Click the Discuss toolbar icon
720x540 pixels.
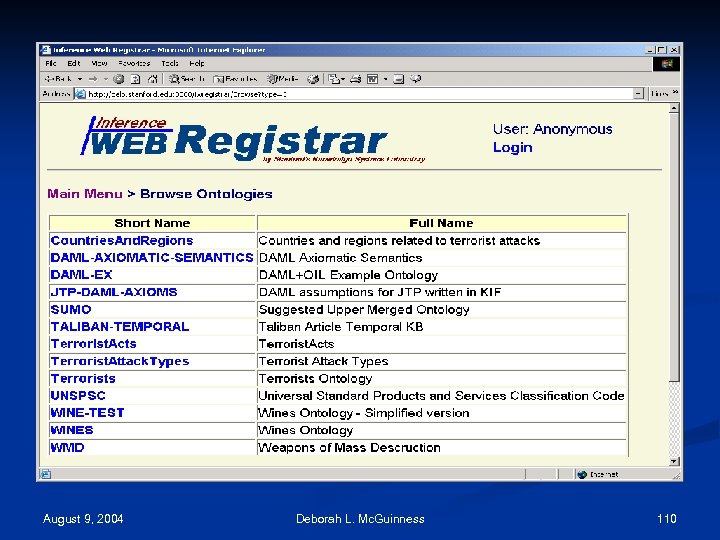tap(399, 79)
